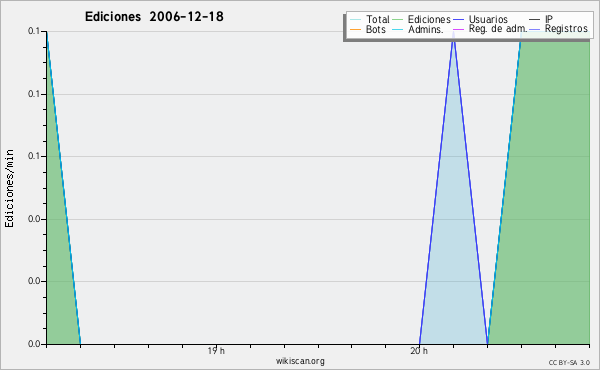Click the IP legend color line
Viewport: 600px width, 370px height.
(x=534, y=20)
